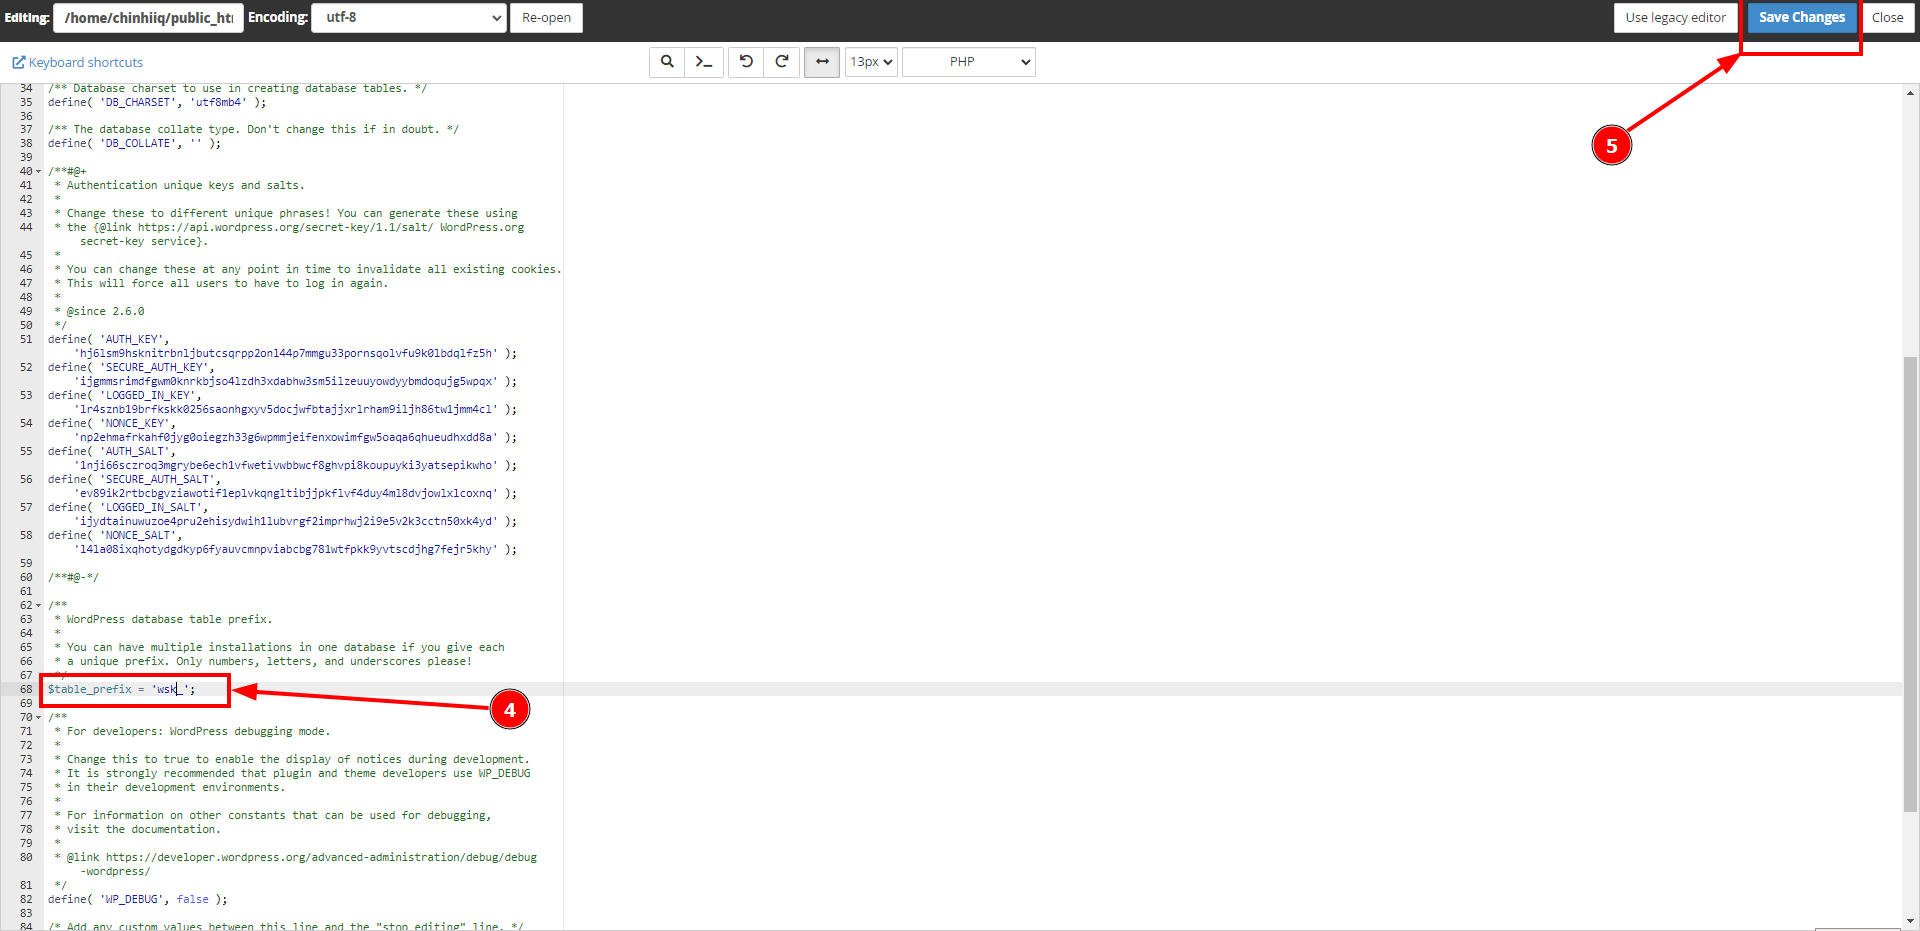Place cursor in the $table_prefix line
The image size is (1920, 931).
pyautogui.click(x=122, y=689)
